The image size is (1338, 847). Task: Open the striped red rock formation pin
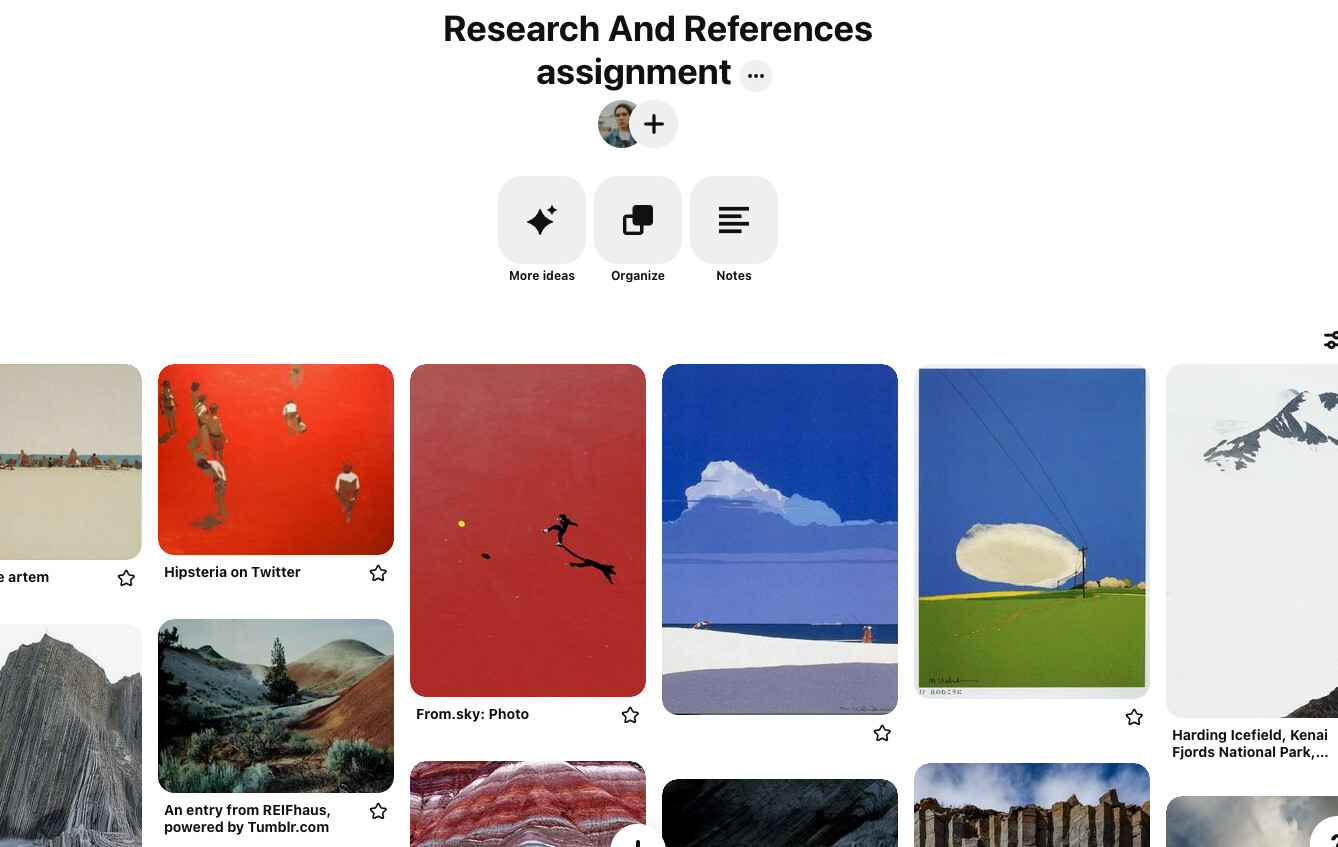[x=528, y=804]
